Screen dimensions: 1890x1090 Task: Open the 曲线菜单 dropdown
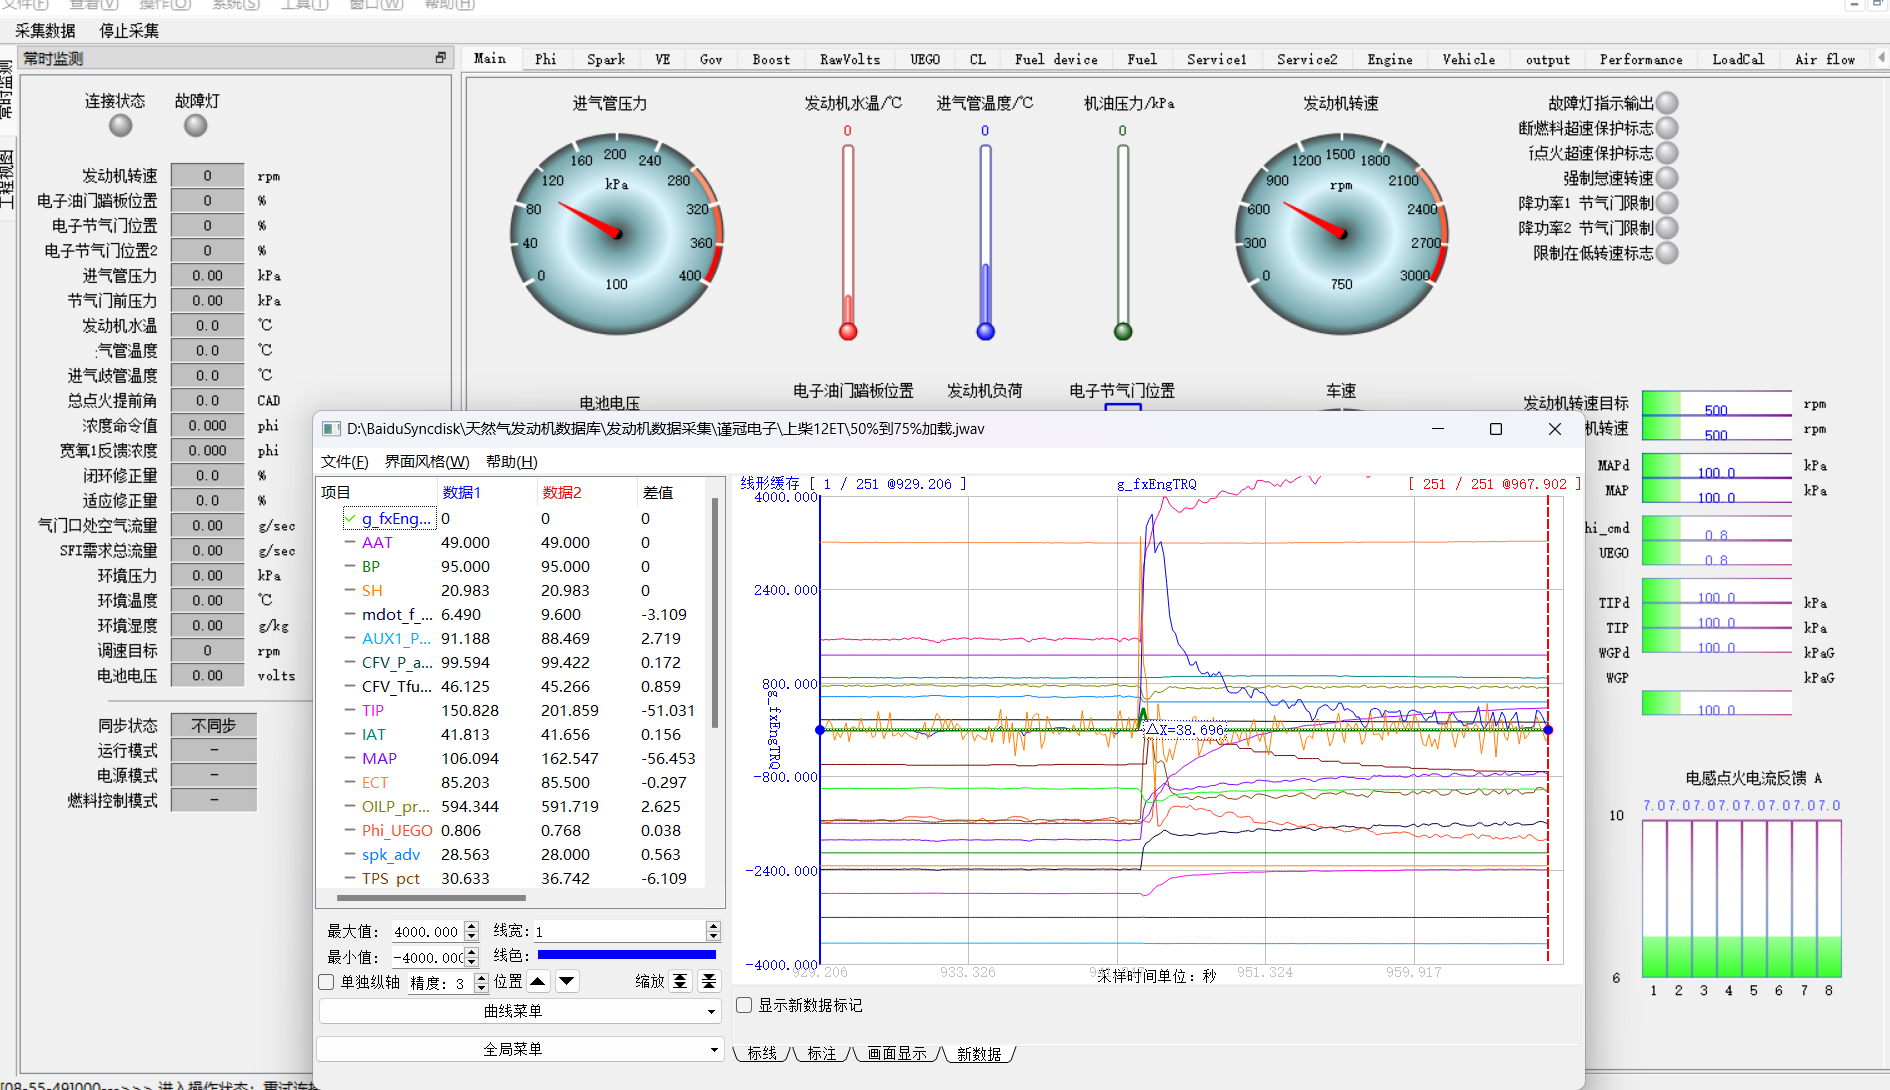coord(520,1011)
